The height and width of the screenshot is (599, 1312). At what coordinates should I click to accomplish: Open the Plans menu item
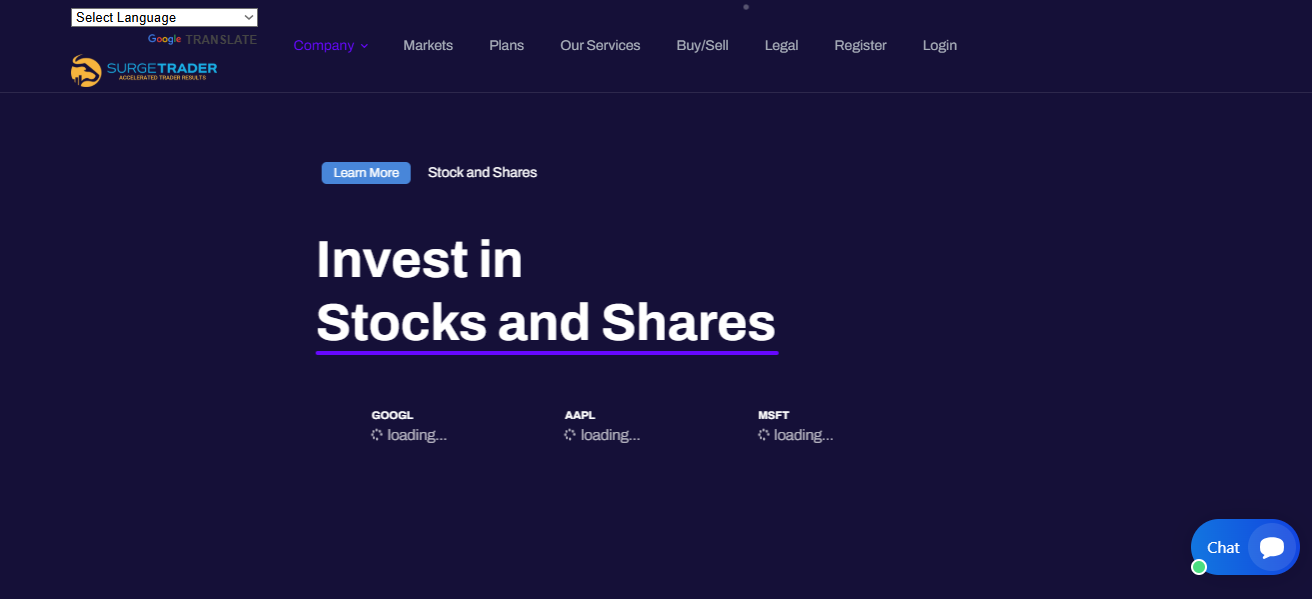[x=506, y=46]
